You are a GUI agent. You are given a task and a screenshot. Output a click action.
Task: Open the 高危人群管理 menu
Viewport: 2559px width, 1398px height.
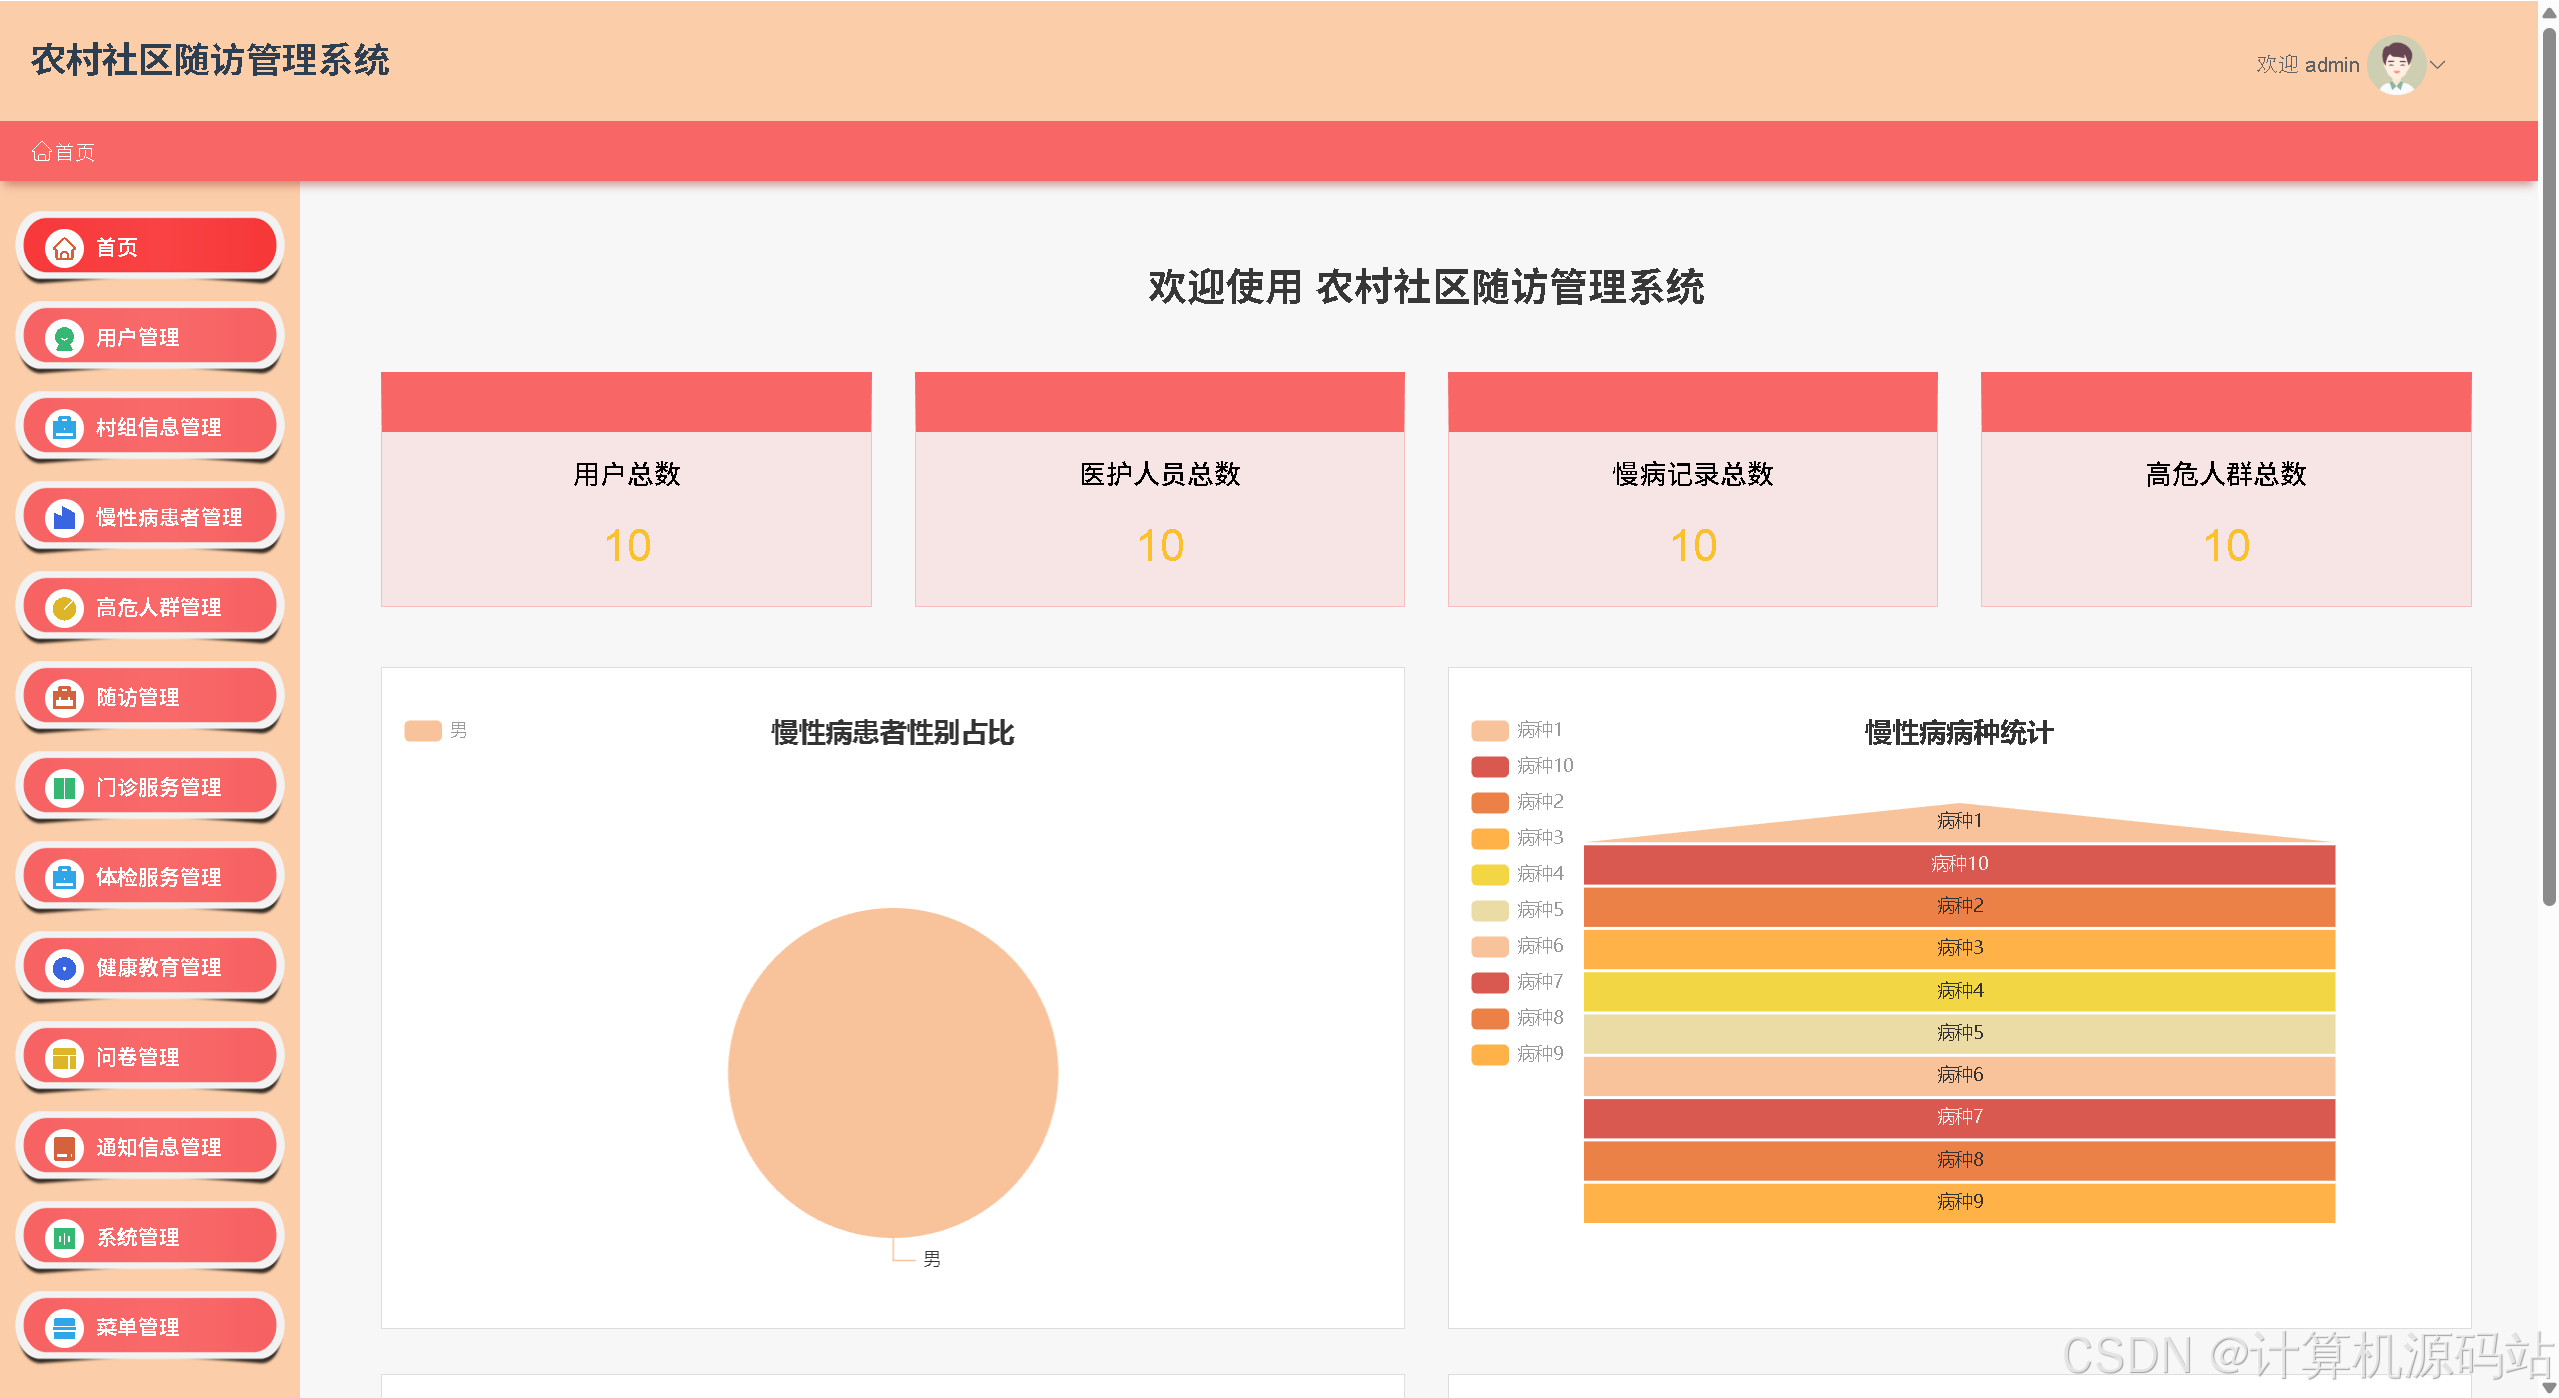click(150, 608)
